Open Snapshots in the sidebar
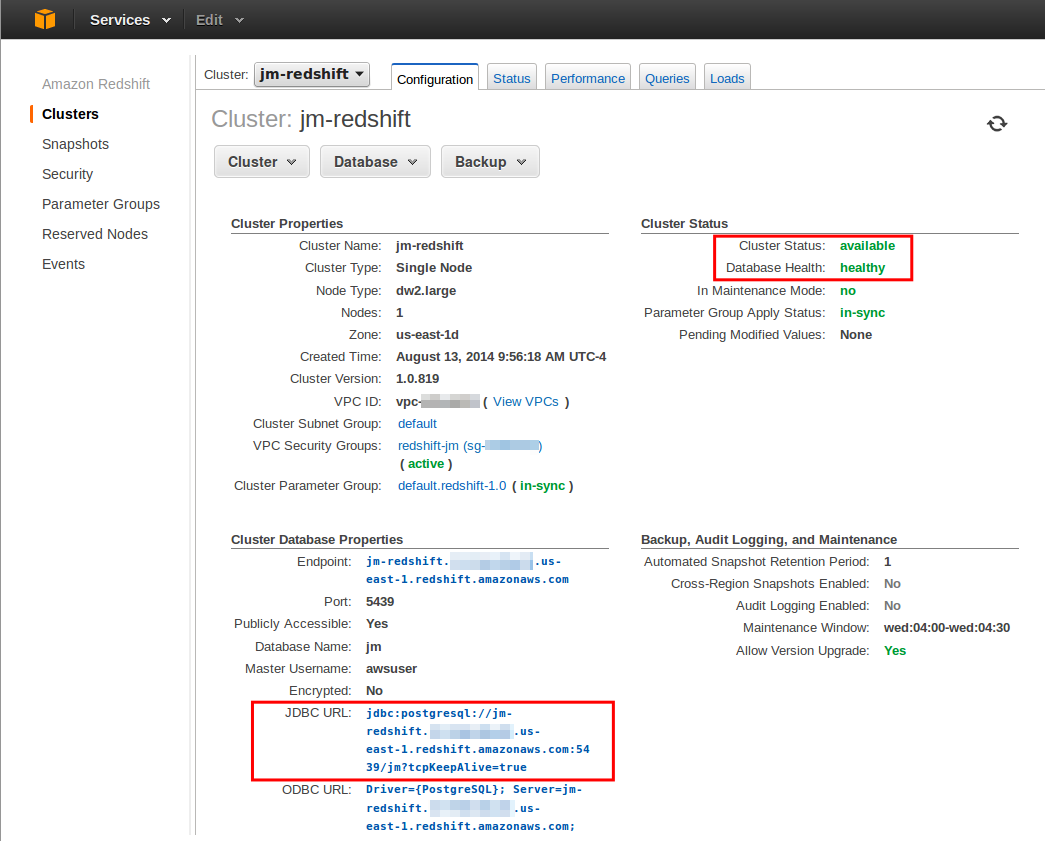 click(75, 144)
